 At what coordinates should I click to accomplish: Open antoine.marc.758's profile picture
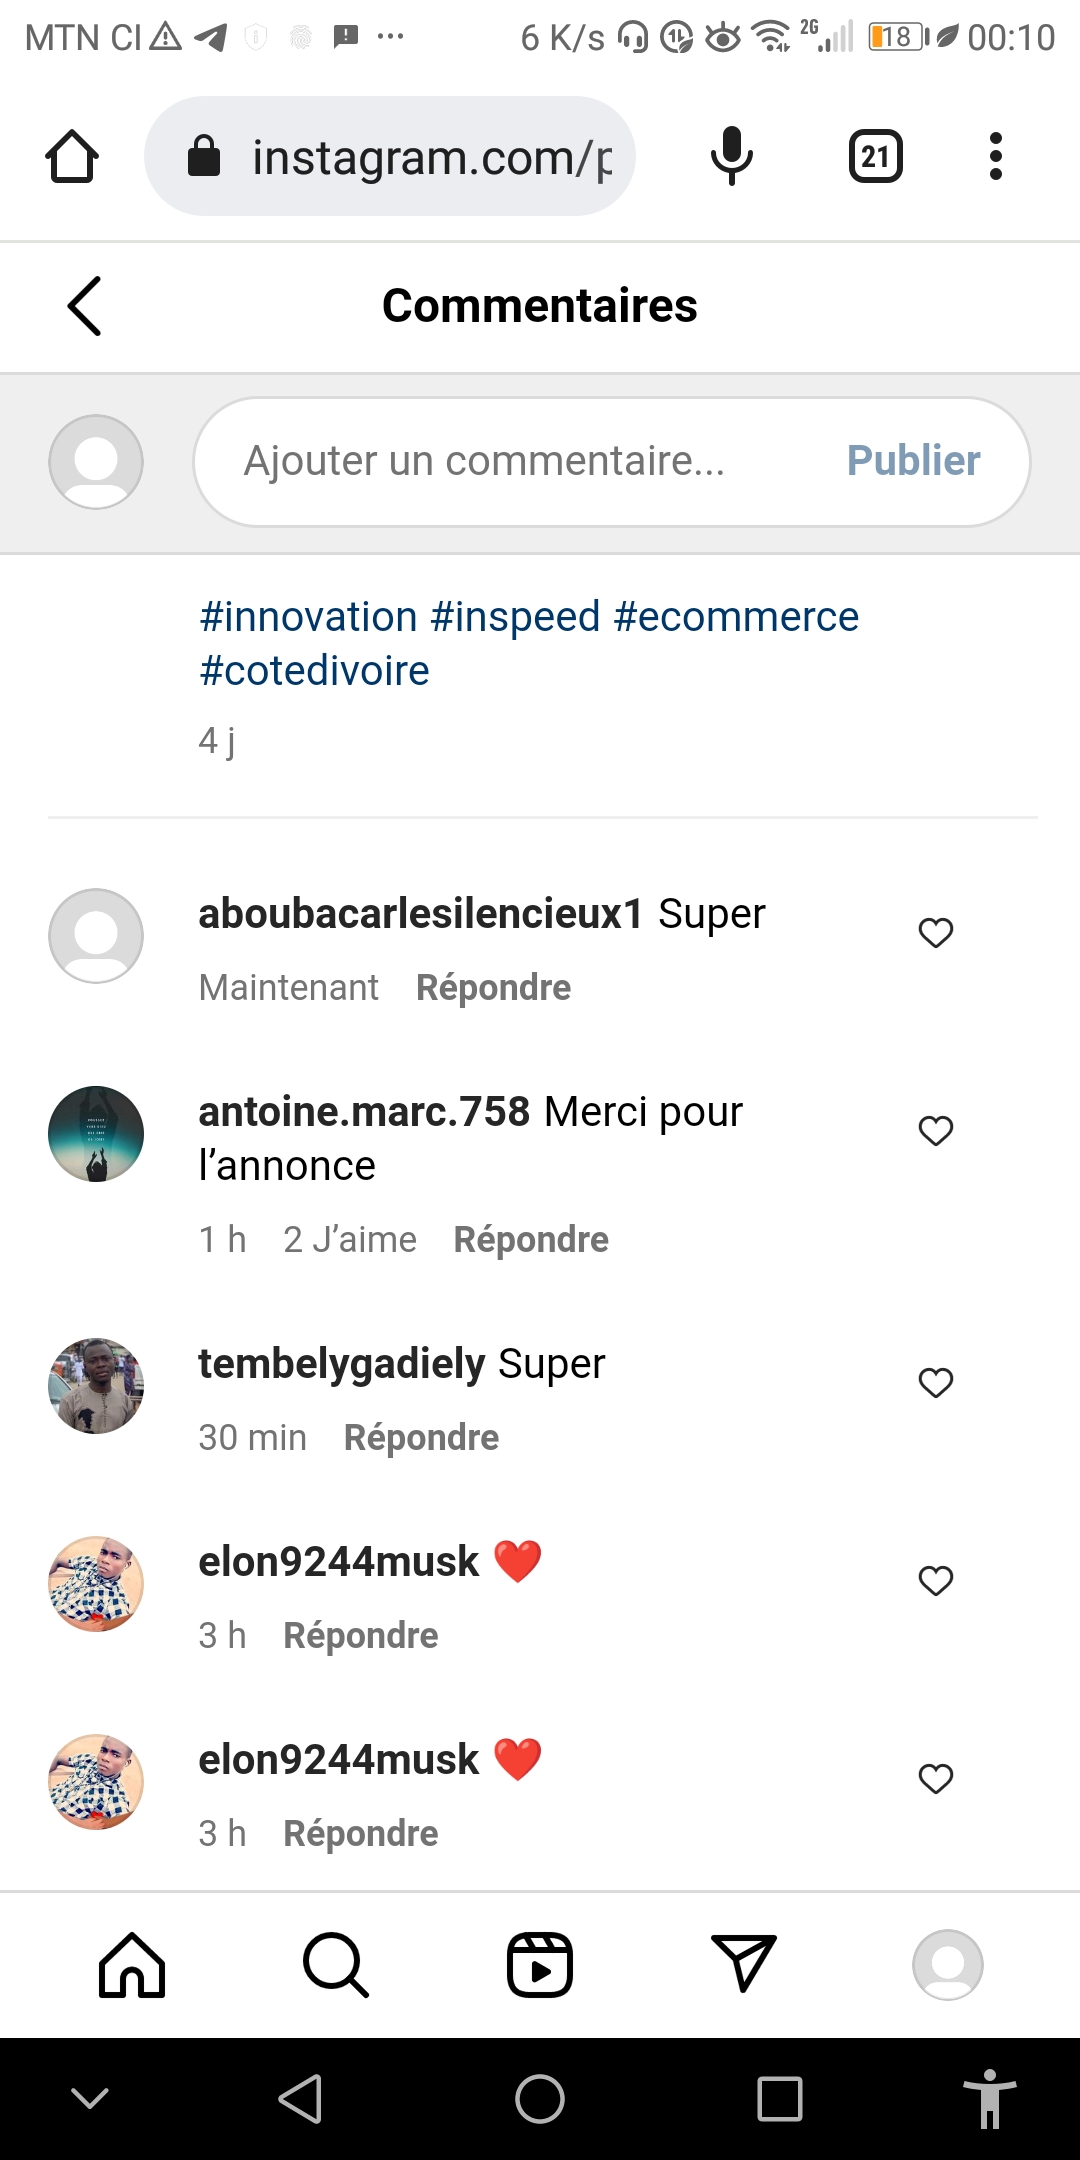click(96, 1134)
